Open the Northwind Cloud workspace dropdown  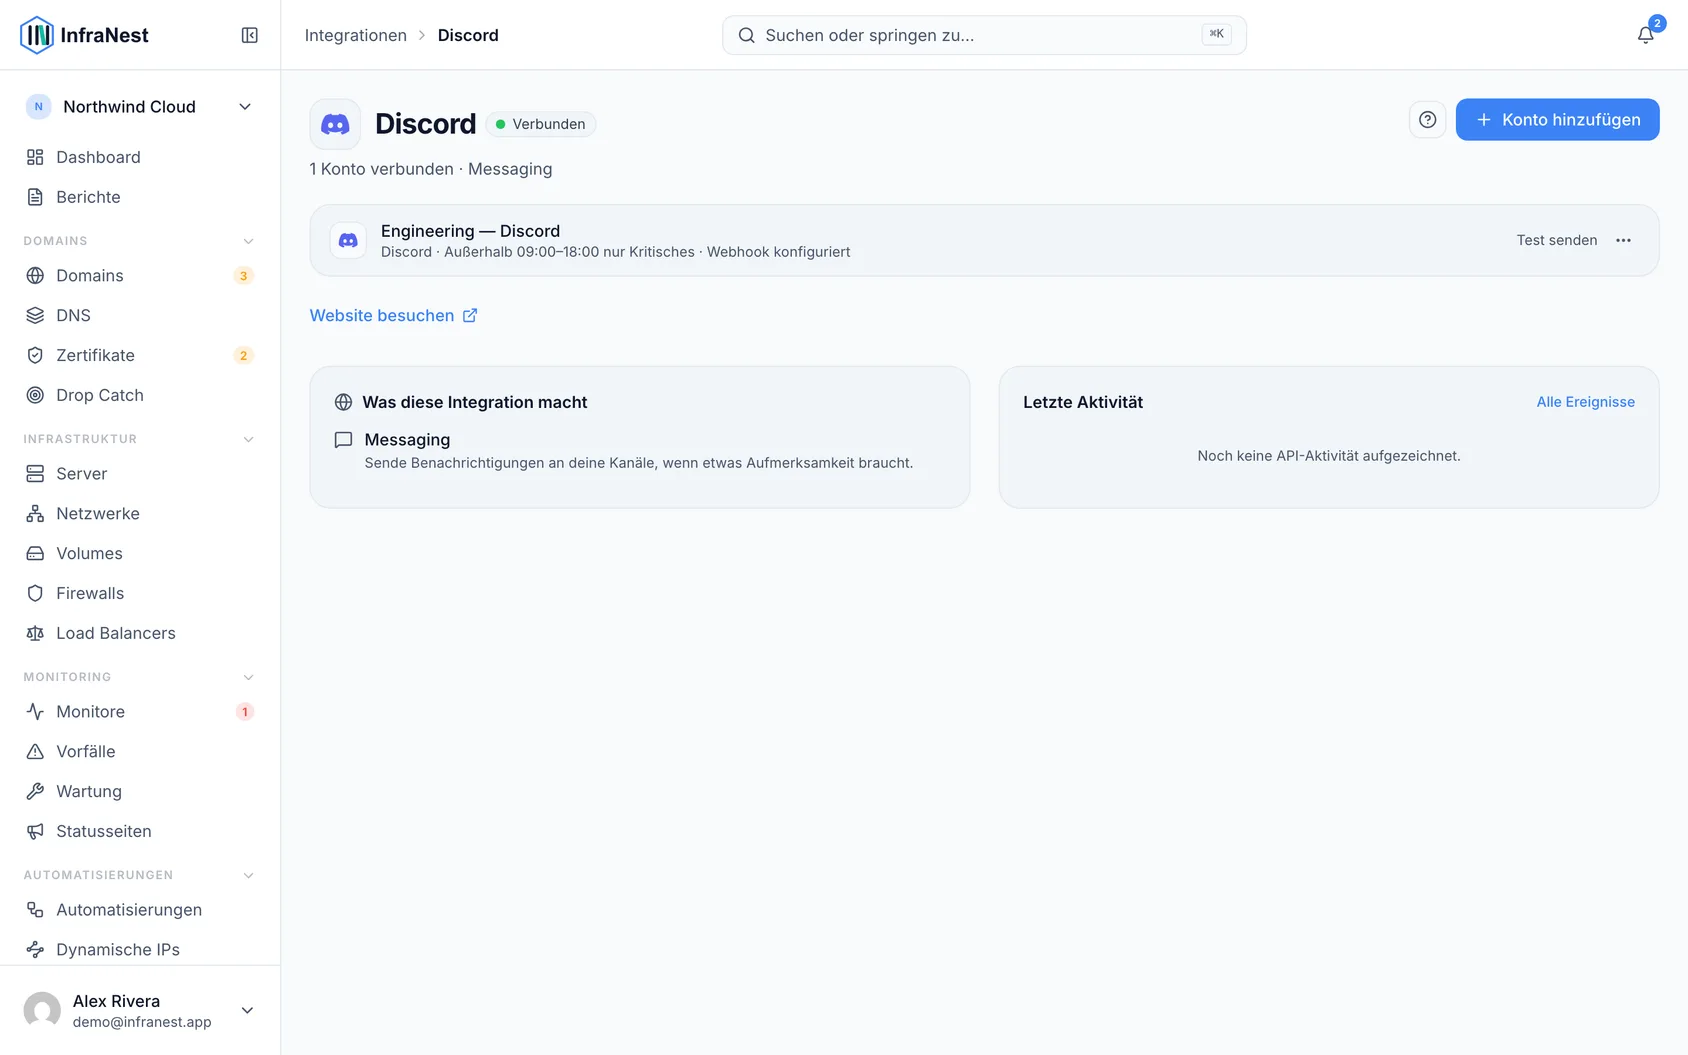[140, 107]
